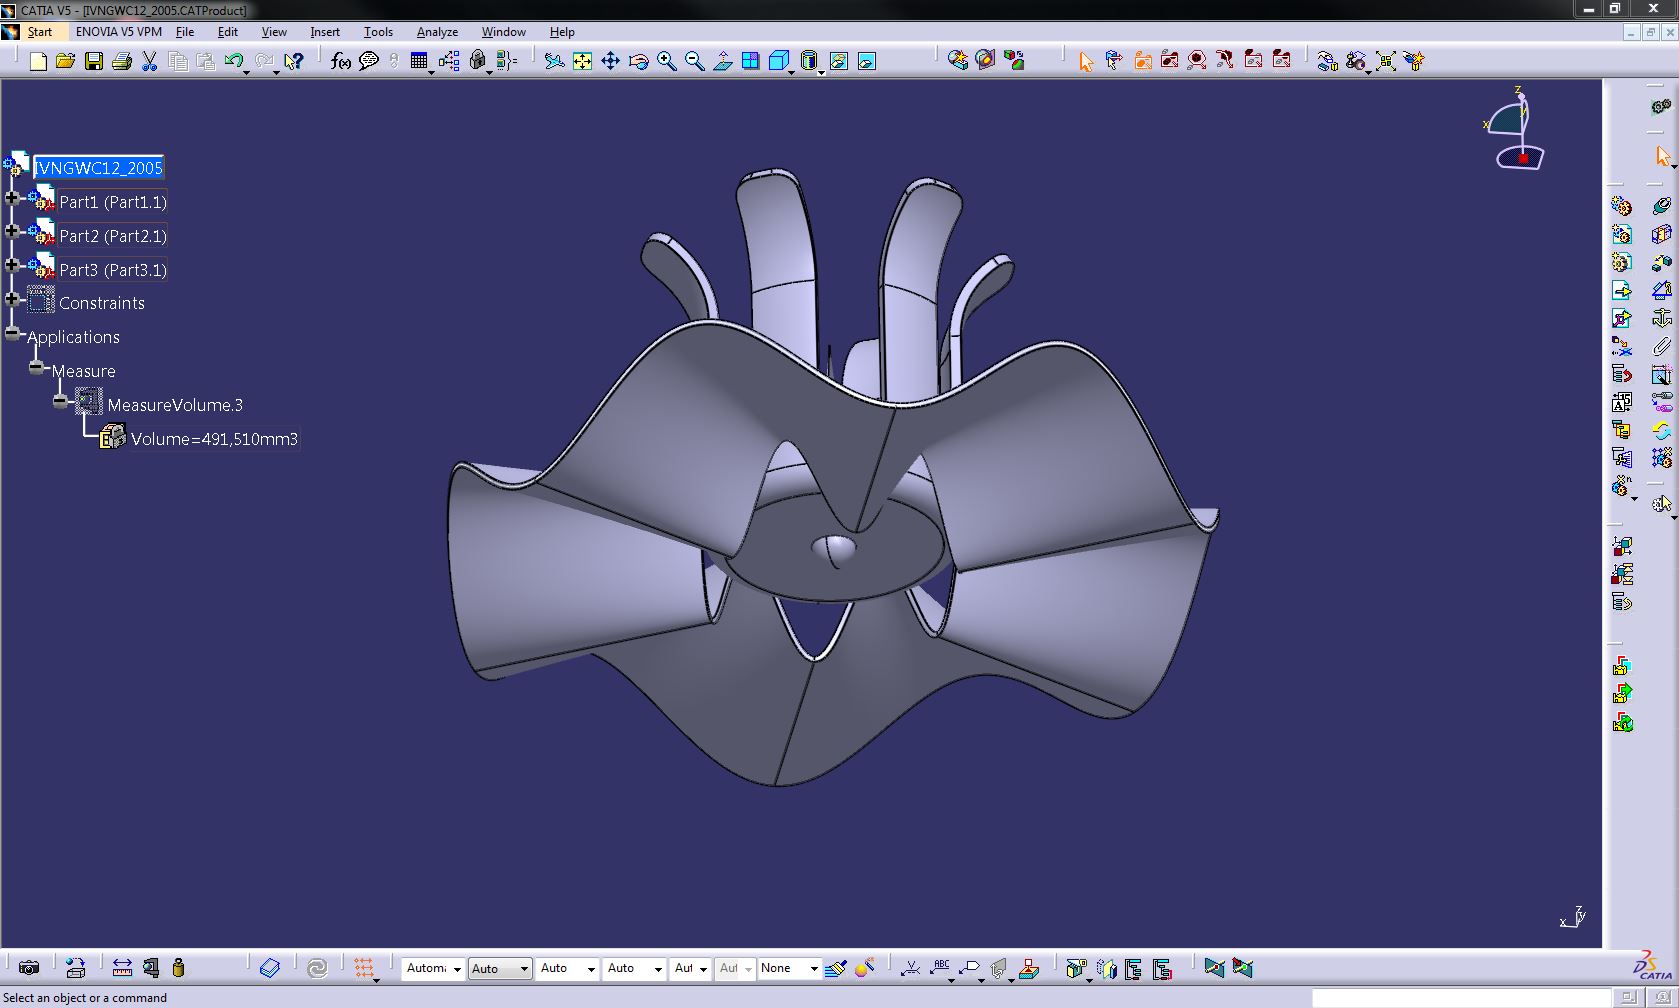This screenshot has height=1008, width=1679.
Task: Expand the Constraints node
Action: pos(12,299)
